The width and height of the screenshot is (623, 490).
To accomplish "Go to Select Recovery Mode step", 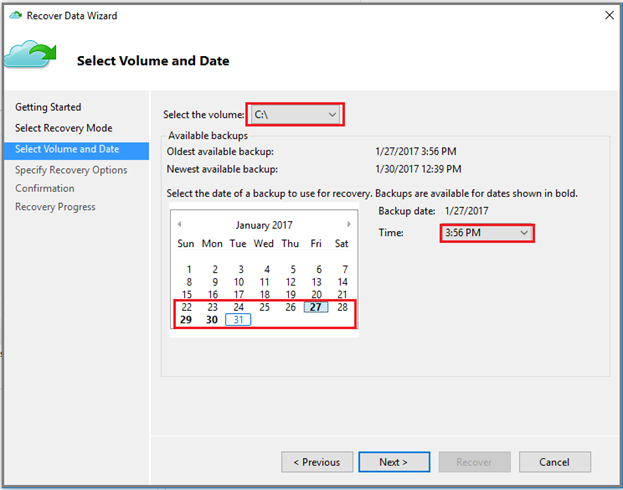I will (x=64, y=128).
